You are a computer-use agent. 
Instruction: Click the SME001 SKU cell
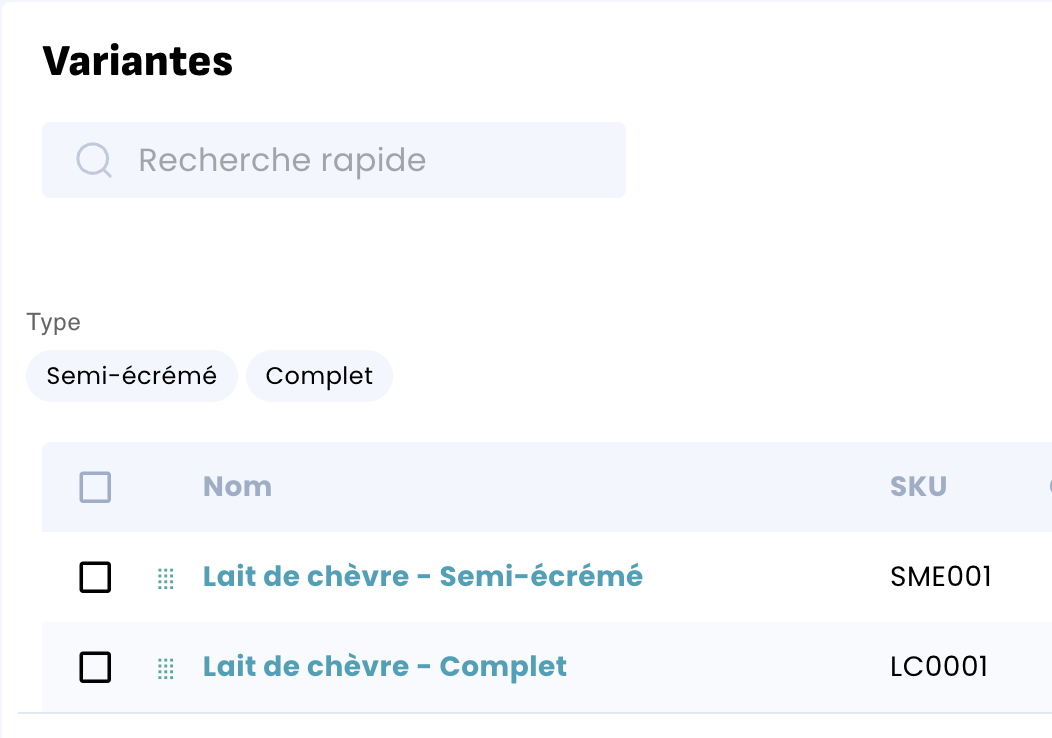click(940, 577)
